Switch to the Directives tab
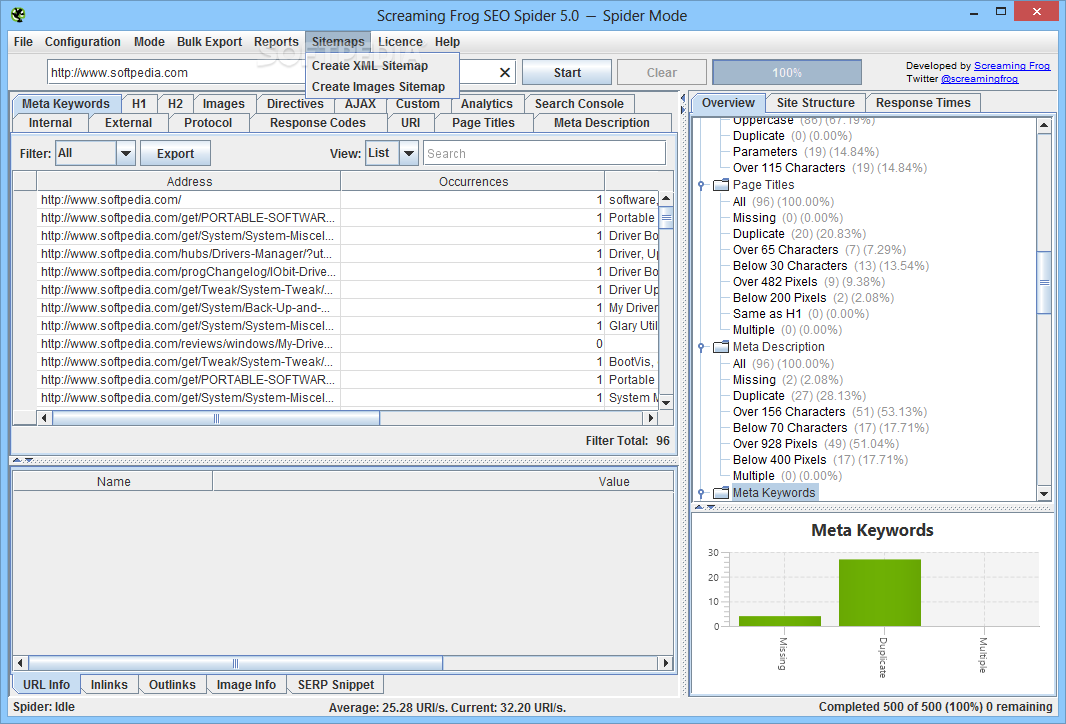This screenshot has height=724, width=1066. pos(295,104)
